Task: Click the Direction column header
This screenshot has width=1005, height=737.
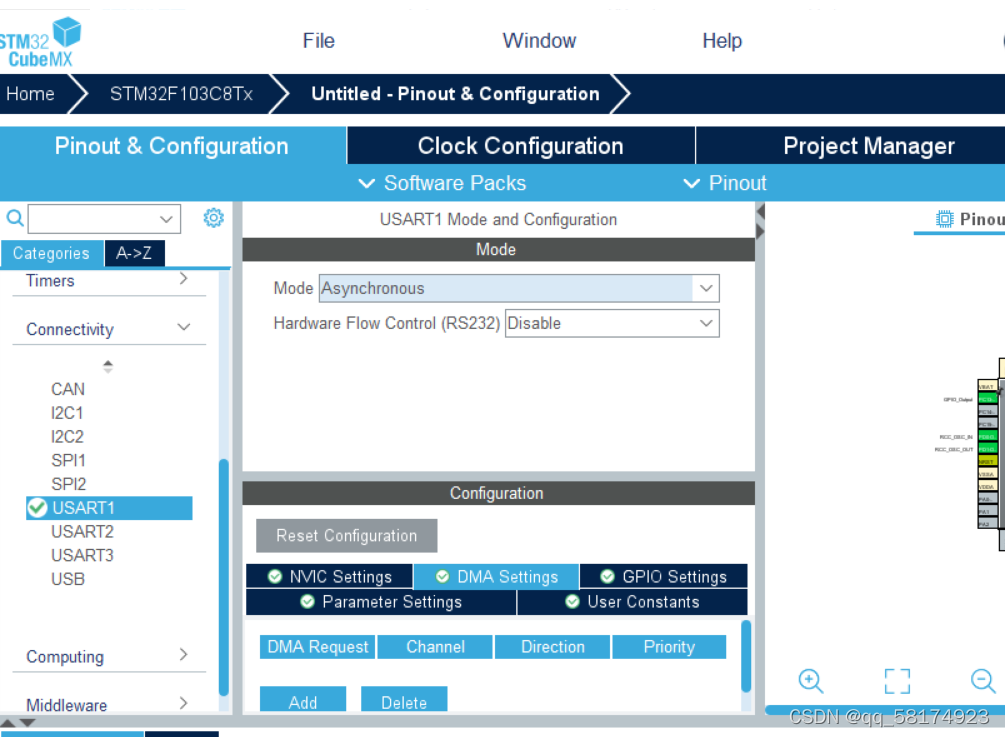Action: point(552,647)
